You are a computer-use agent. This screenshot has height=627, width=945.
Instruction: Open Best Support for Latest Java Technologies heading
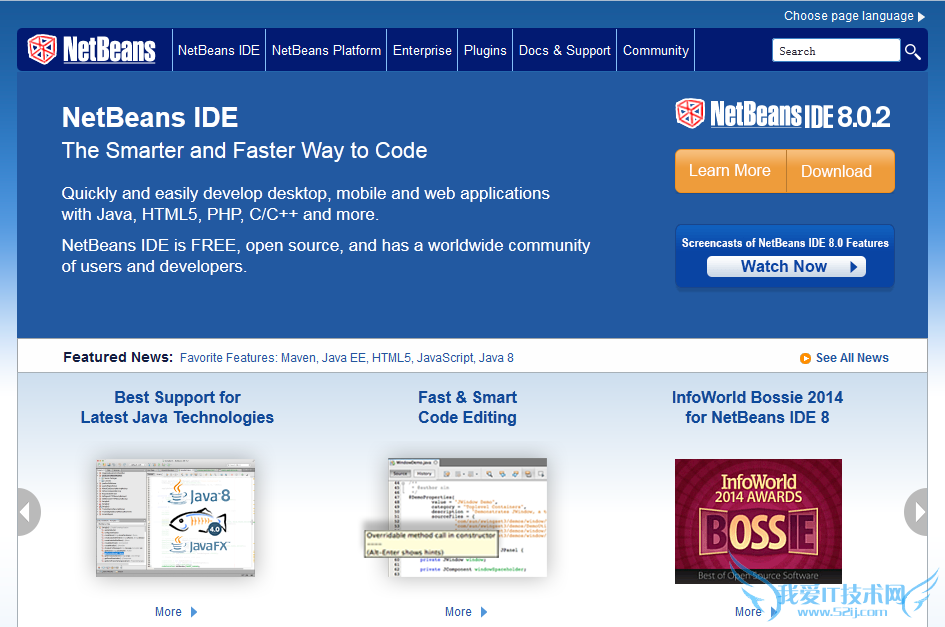coord(177,408)
